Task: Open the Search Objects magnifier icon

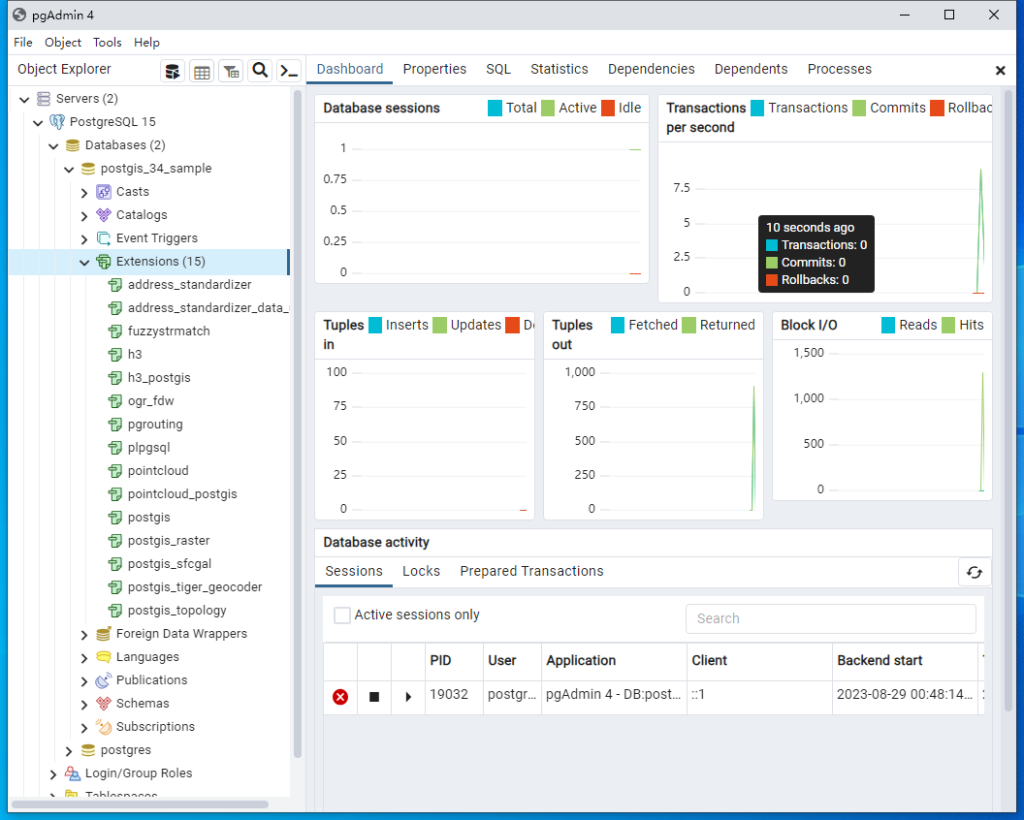Action: 260,71
